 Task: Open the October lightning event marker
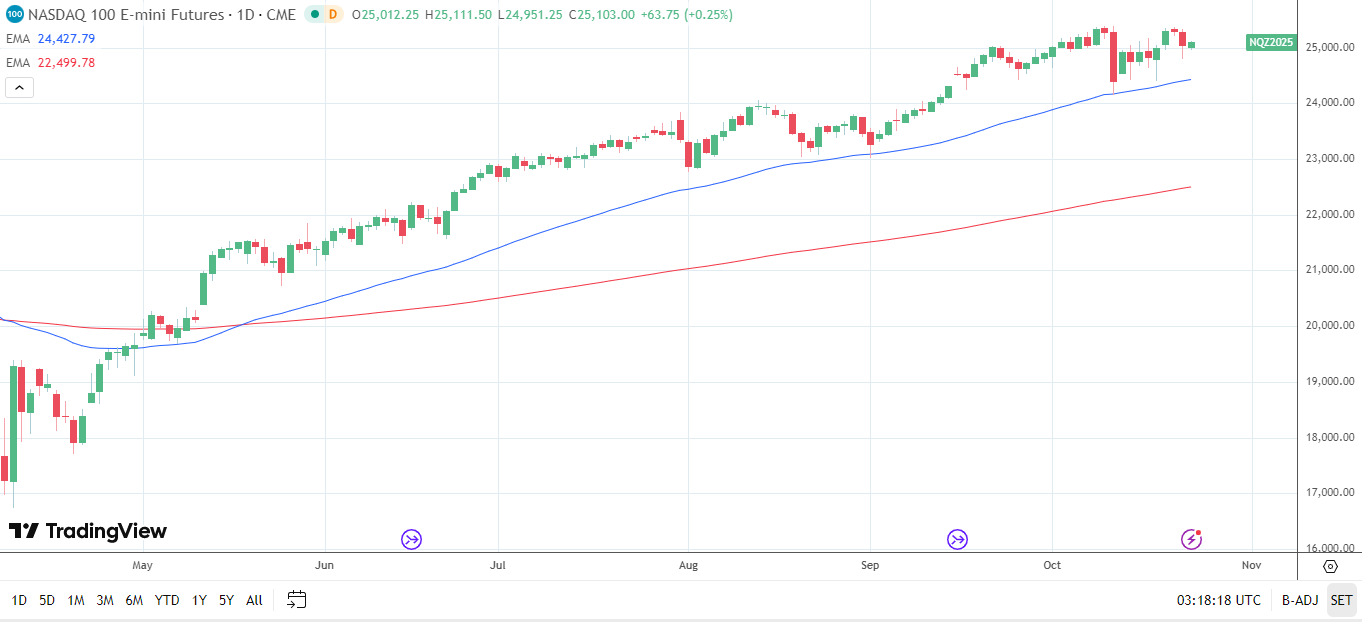[x=1191, y=540]
